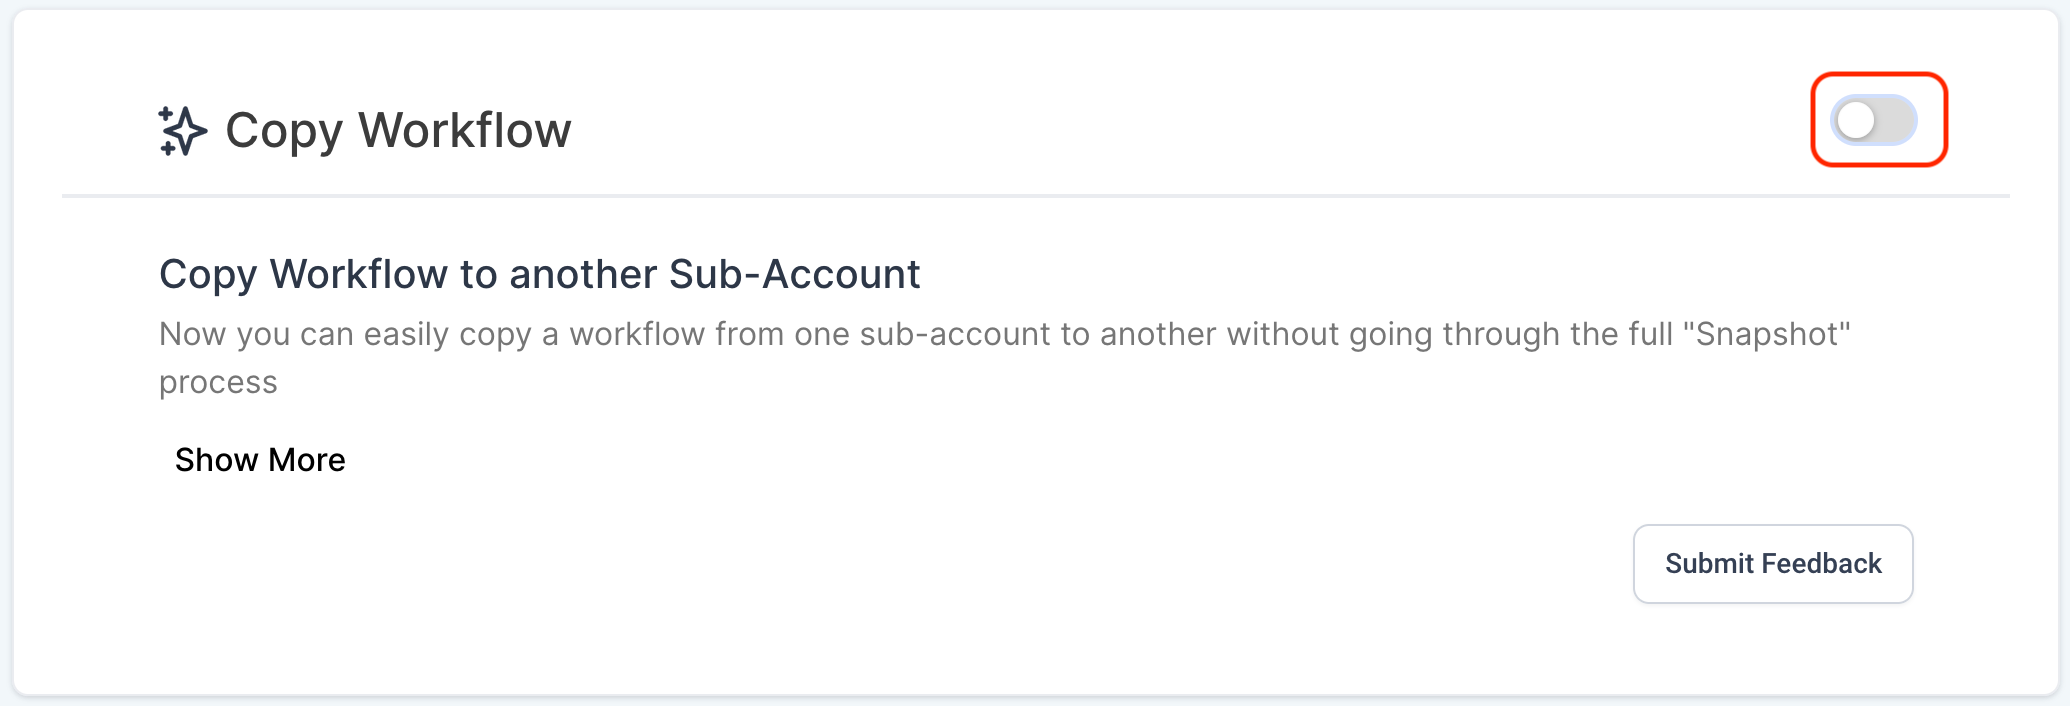Click the word More in Show More

click(x=307, y=460)
